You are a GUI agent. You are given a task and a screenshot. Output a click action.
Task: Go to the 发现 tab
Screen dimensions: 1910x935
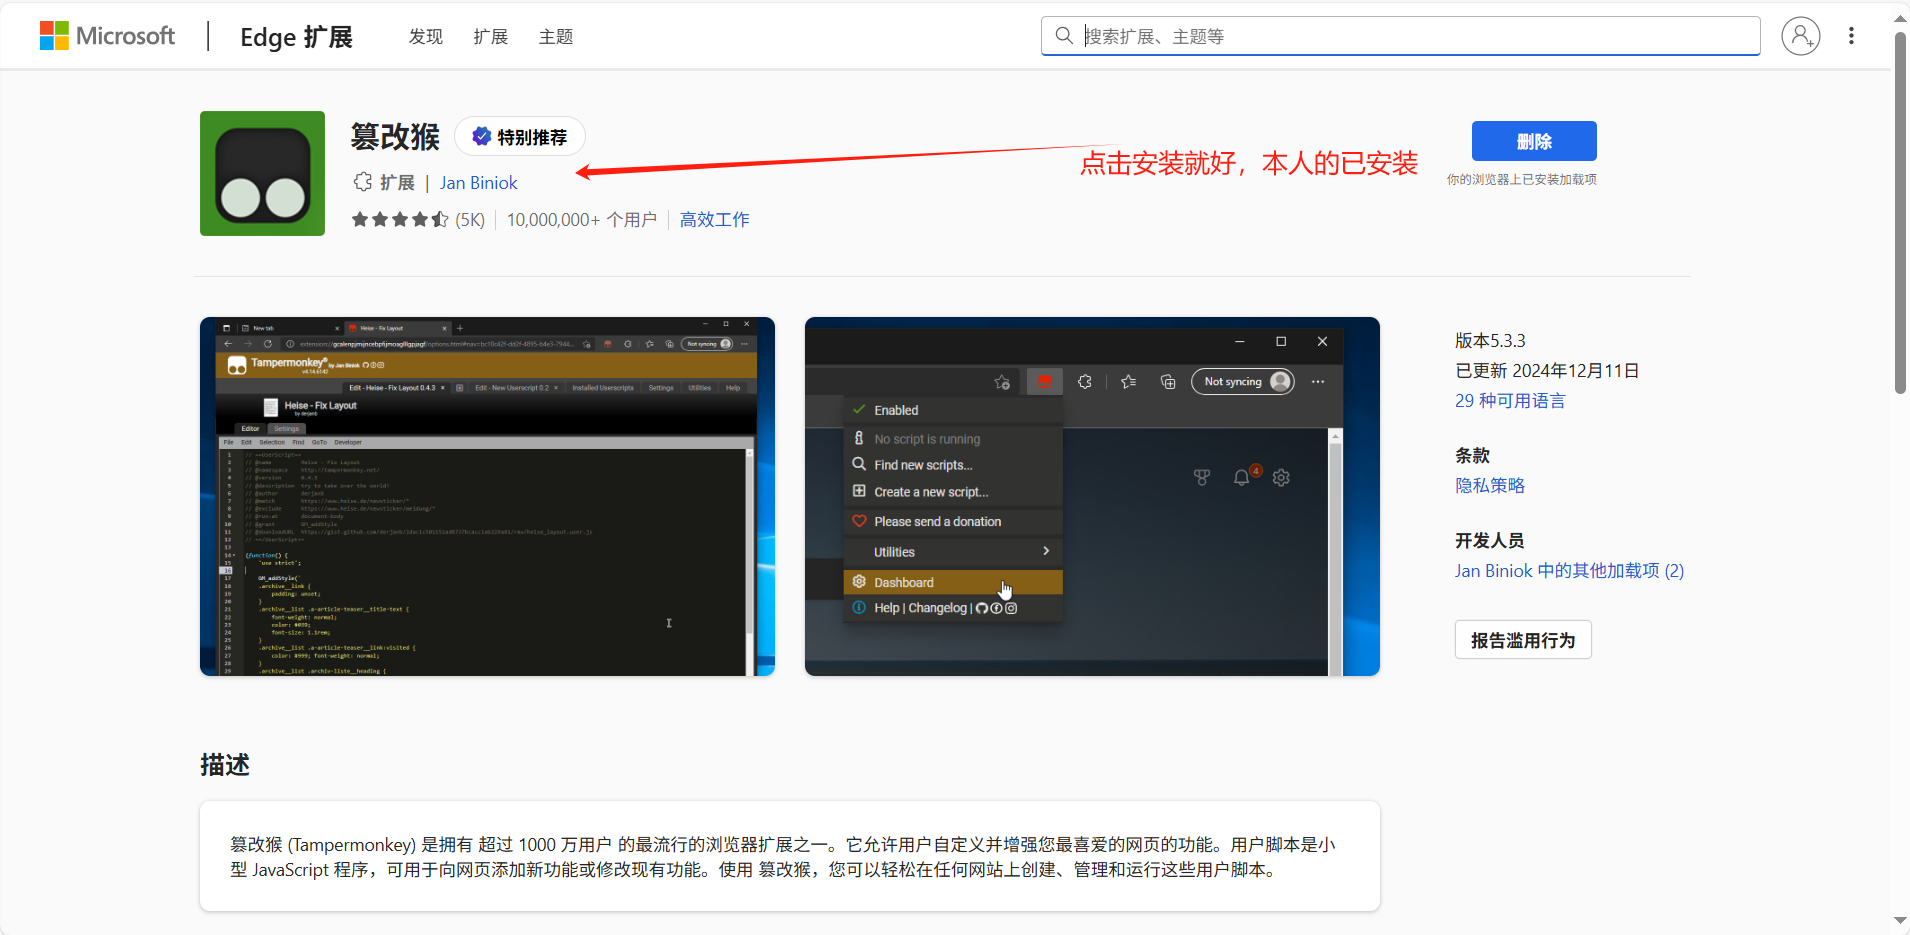[x=426, y=37]
